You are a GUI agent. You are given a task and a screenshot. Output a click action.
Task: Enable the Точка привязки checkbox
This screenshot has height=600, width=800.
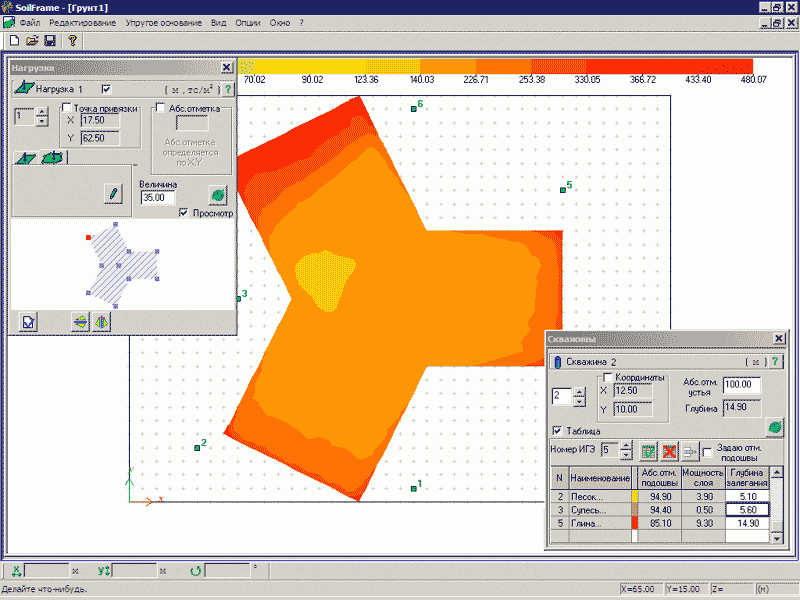click(67, 108)
